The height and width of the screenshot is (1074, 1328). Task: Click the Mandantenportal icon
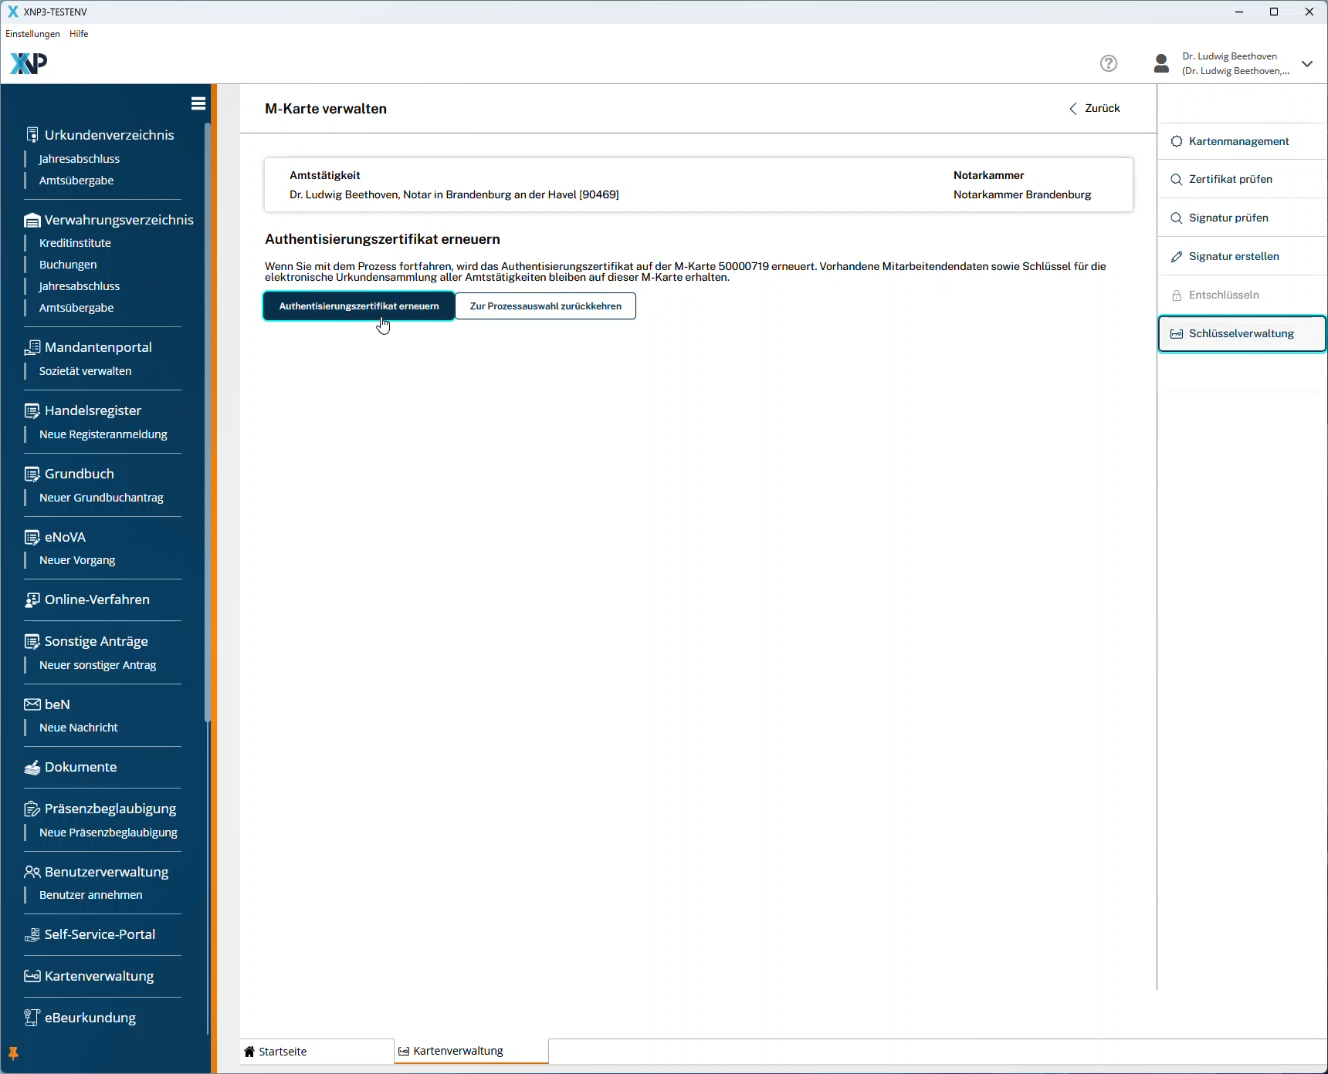pyautogui.click(x=32, y=347)
